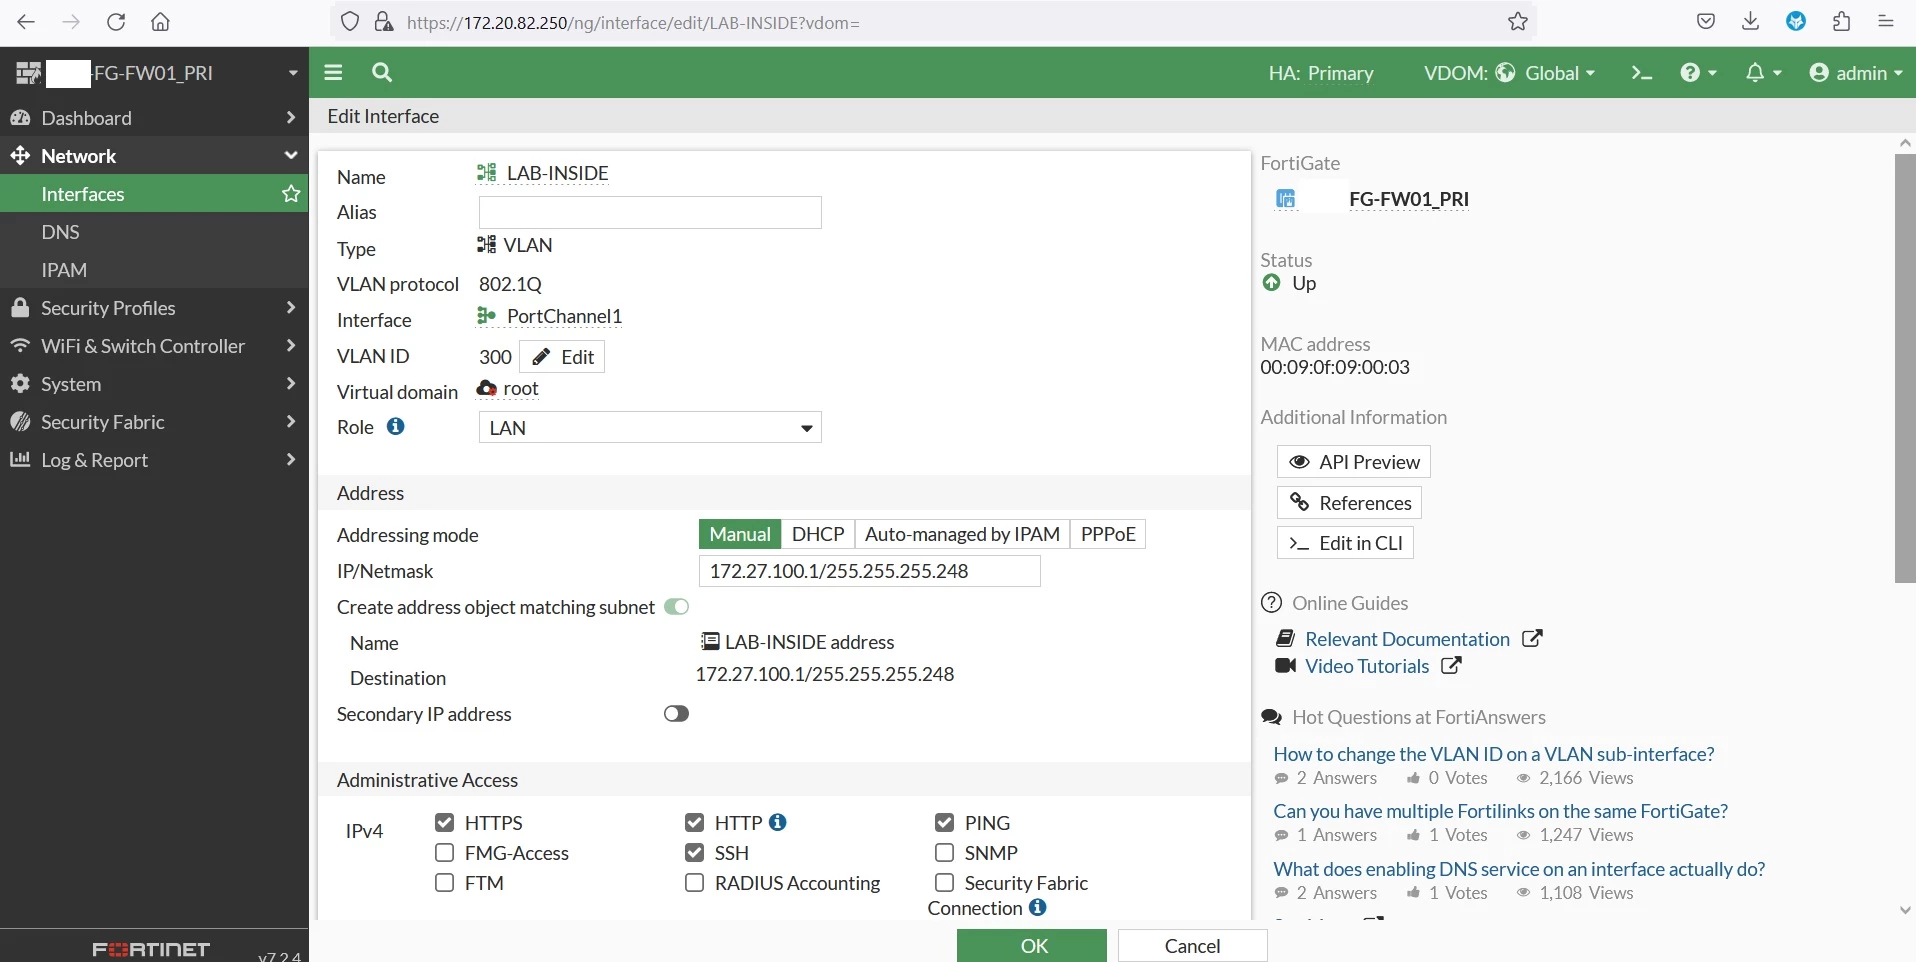Image resolution: width=1916 pixels, height=962 pixels.
Task: Click the IP/Netmask input field
Action: click(x=869, y=571)
